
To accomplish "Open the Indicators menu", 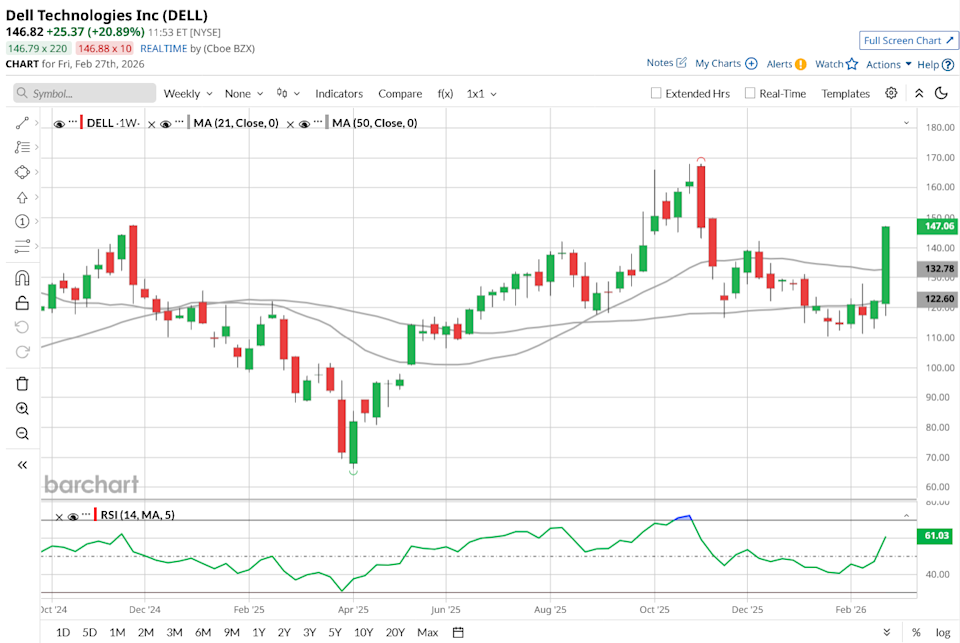I will [339, 93].
